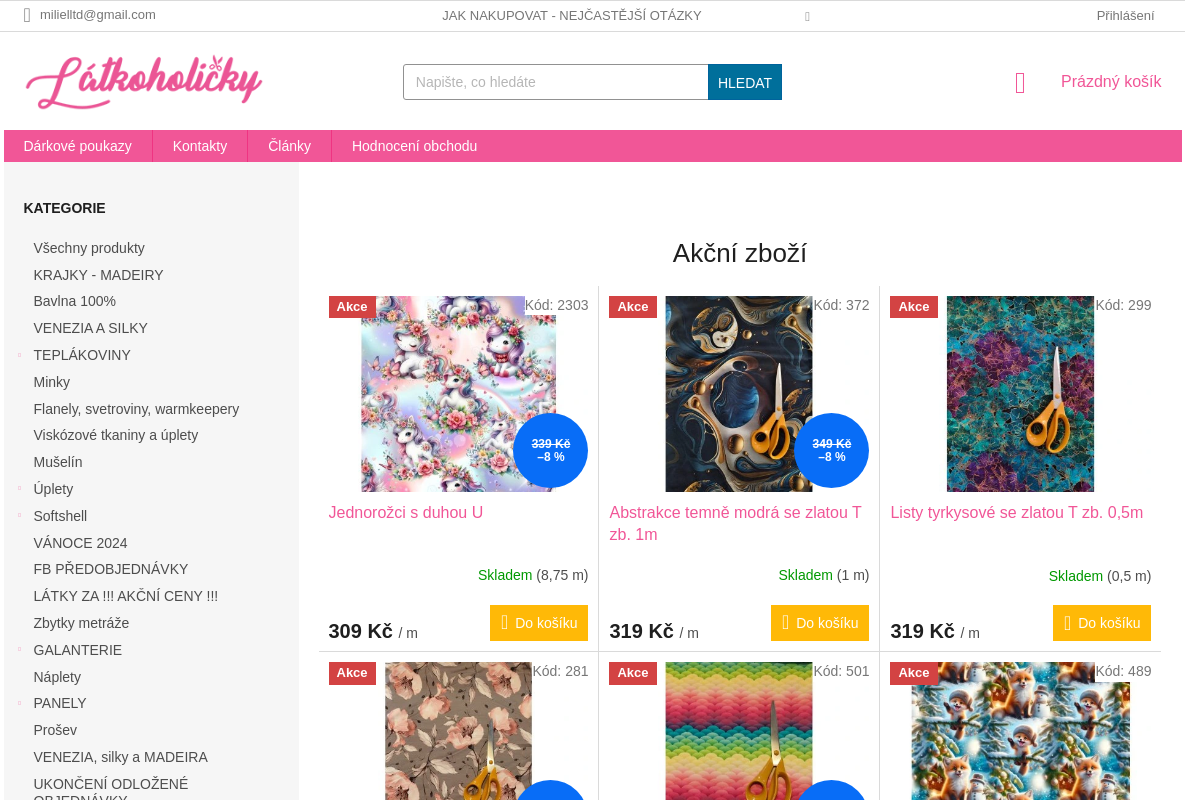This screenshot has width=1200, height=800.
Task: Click the blue 349 Kč discount badge
Action: point(831,450)
